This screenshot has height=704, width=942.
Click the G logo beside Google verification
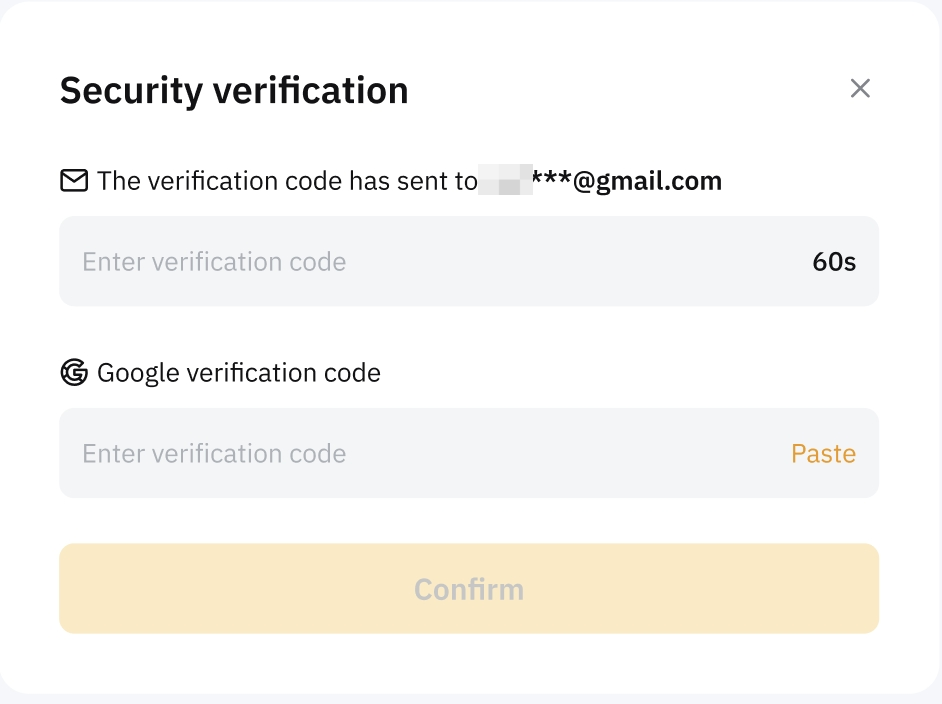(74, 373)
